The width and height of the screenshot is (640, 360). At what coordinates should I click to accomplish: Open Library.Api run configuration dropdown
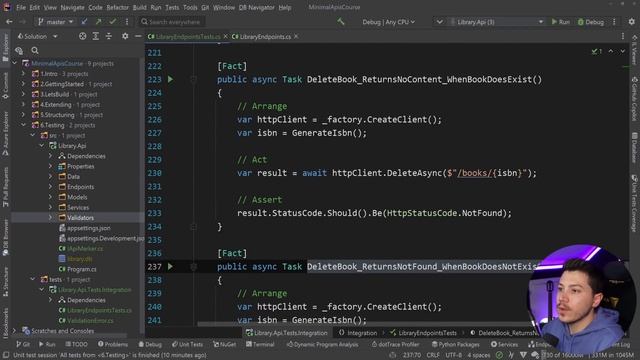coord(496,22)
